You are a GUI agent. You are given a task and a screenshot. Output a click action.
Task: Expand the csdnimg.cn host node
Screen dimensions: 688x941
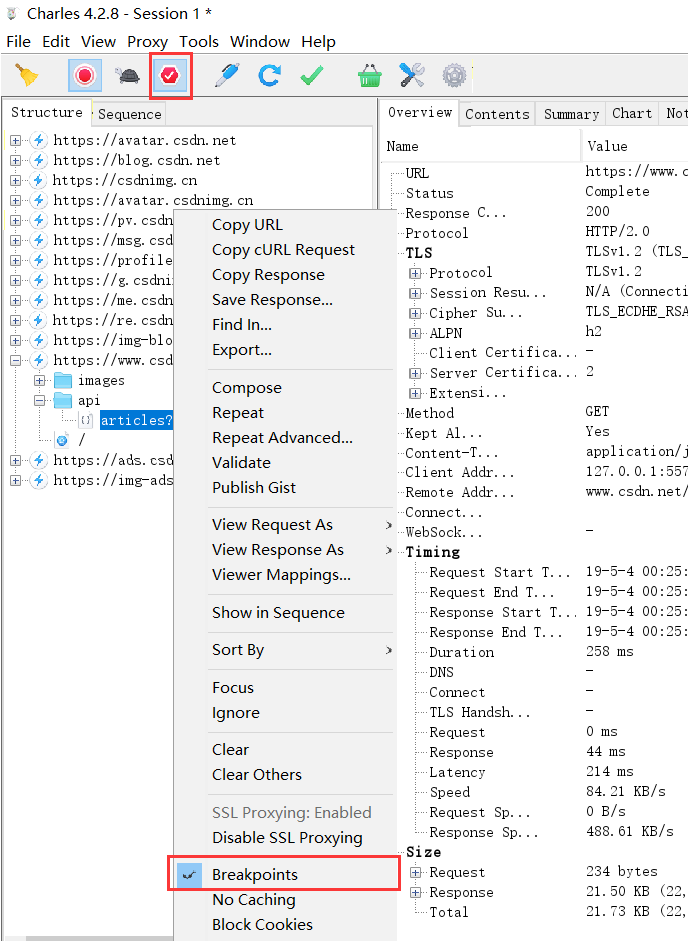coord(16,180)
